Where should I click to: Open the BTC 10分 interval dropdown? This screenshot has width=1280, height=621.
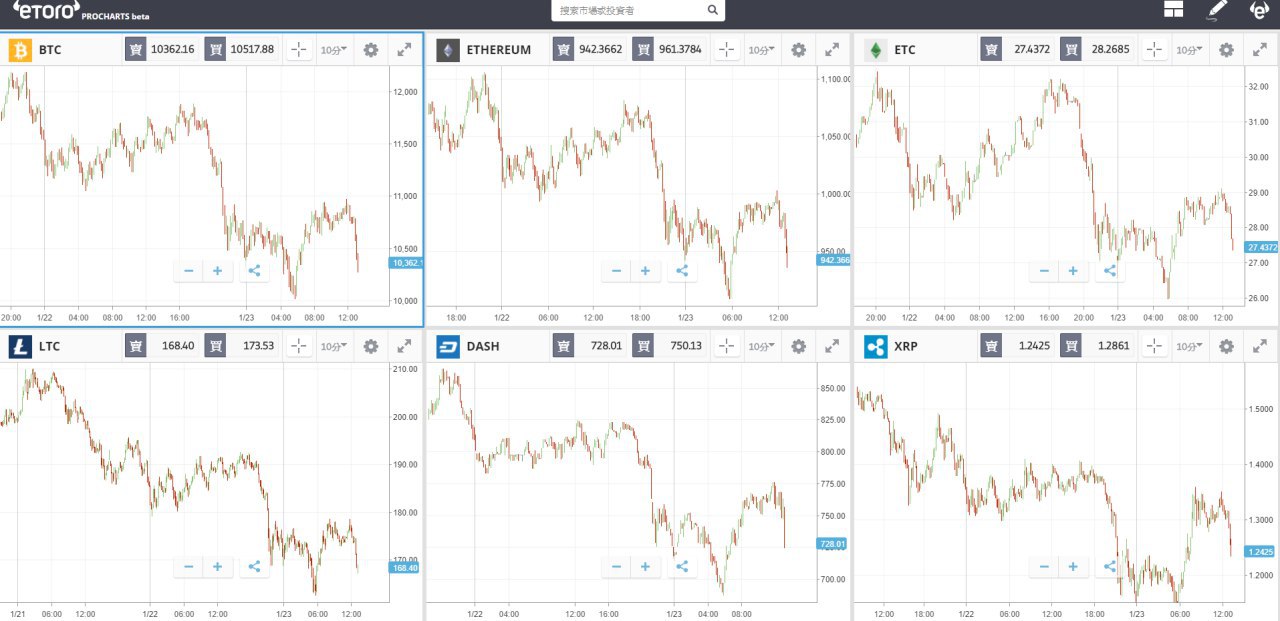[x=333, y=50]
